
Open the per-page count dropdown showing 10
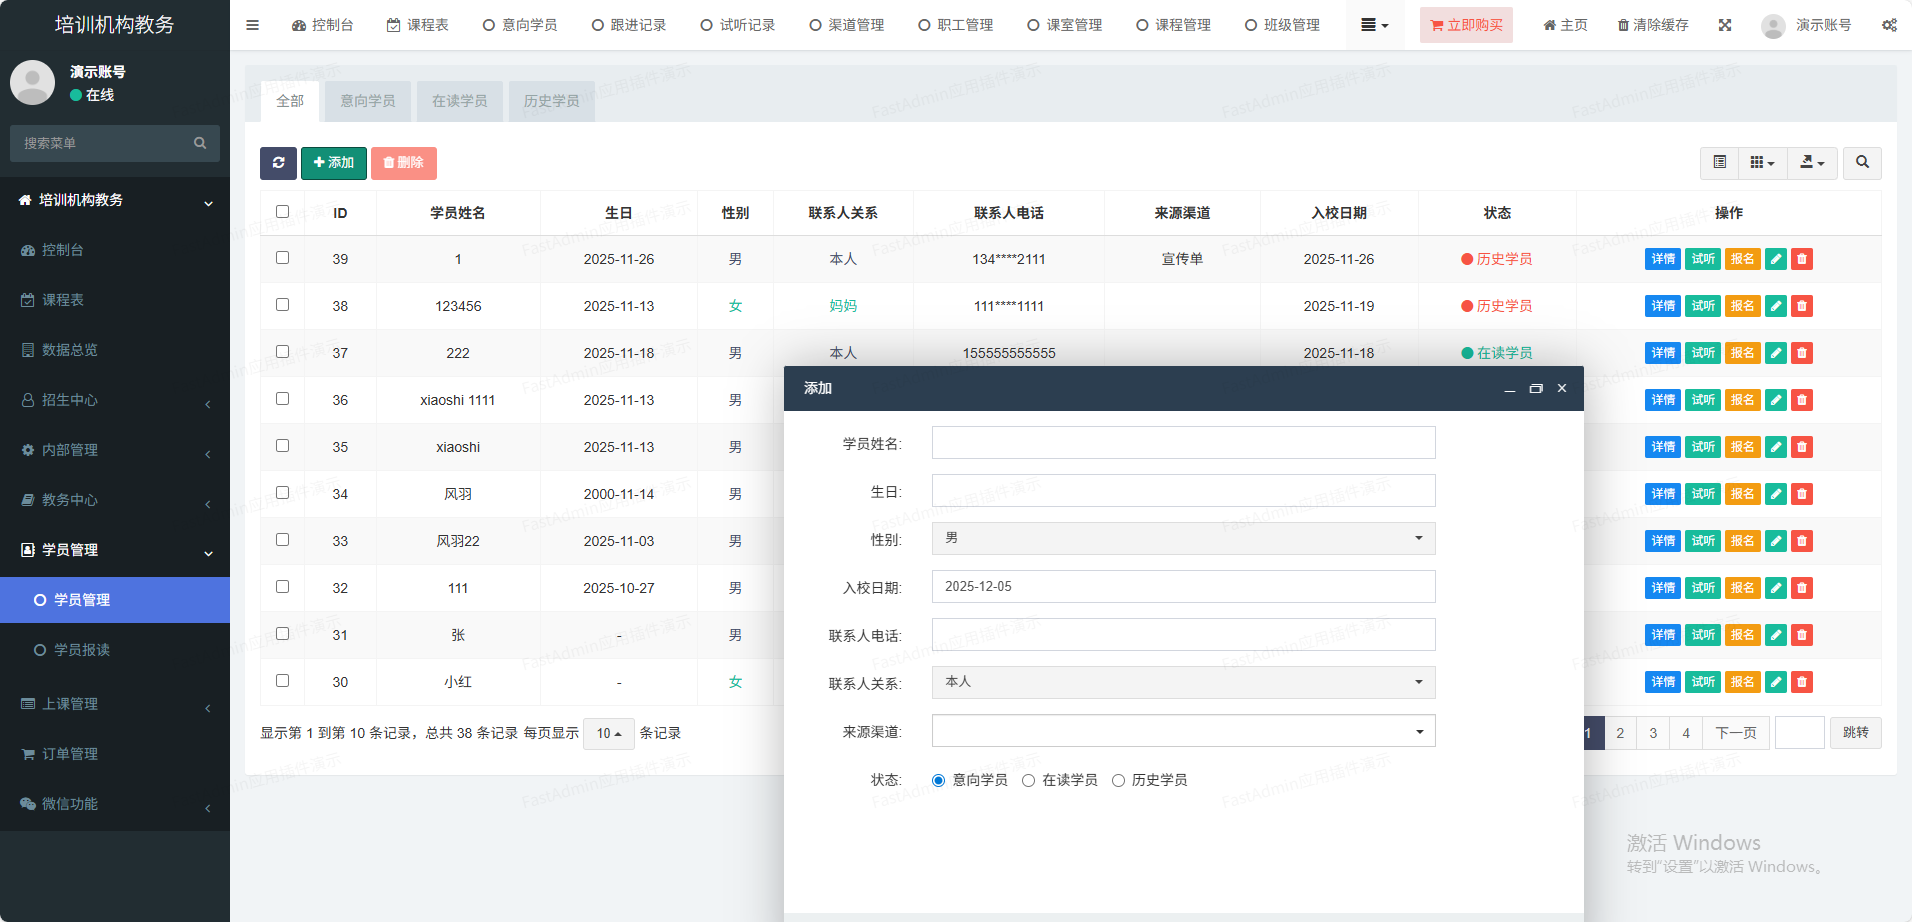pos(608,734)
